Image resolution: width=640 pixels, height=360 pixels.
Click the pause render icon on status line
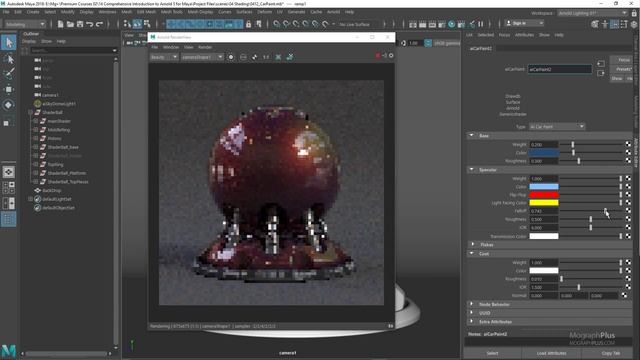click(481, 24)
